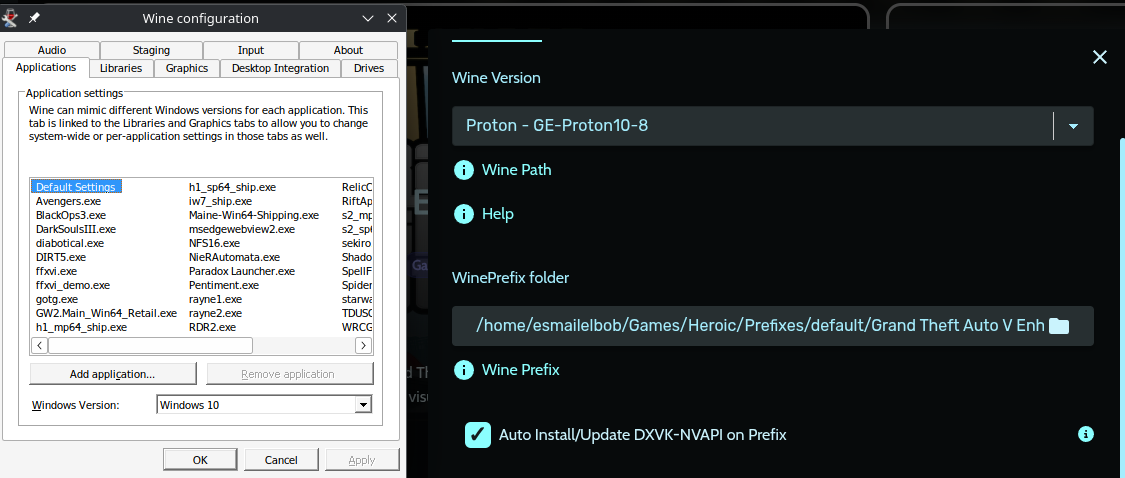Select iw7_ship.exe in the list
Image resolution: width=1125 pixels, height=478 pixels.
[220, 201]
